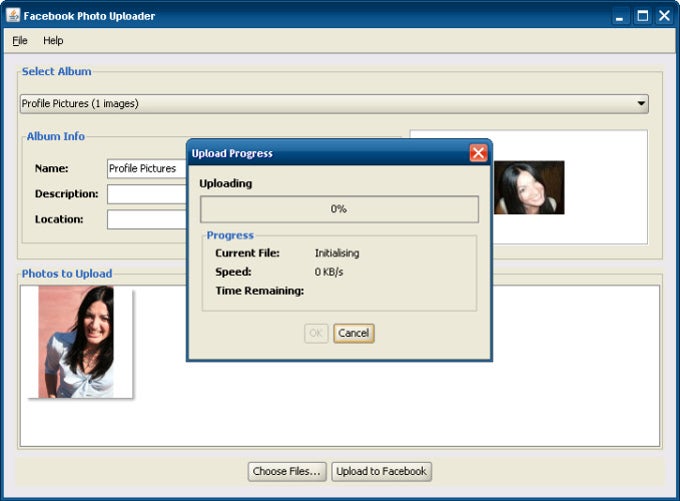680x501 pixels.
Task: Click the Select Album heading
Action: point(56,72)
